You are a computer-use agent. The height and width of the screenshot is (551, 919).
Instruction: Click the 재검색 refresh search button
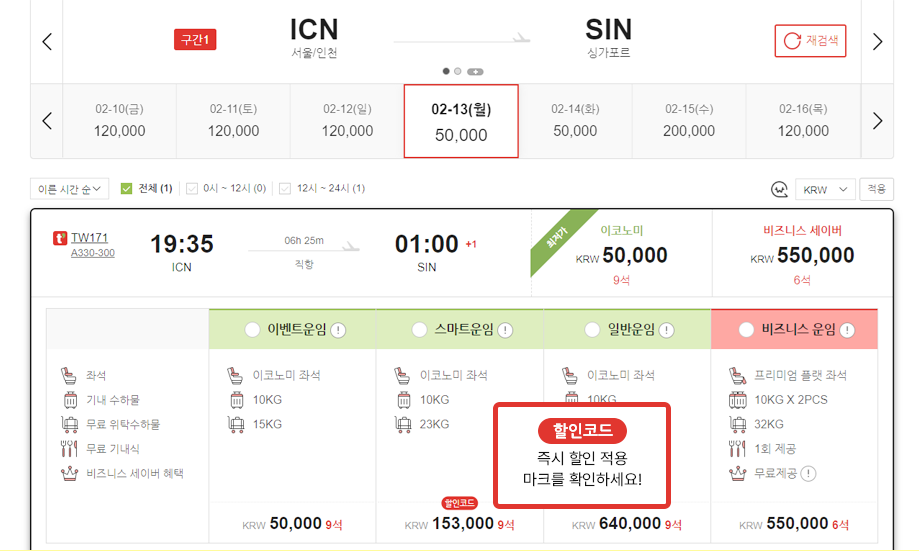810,41
